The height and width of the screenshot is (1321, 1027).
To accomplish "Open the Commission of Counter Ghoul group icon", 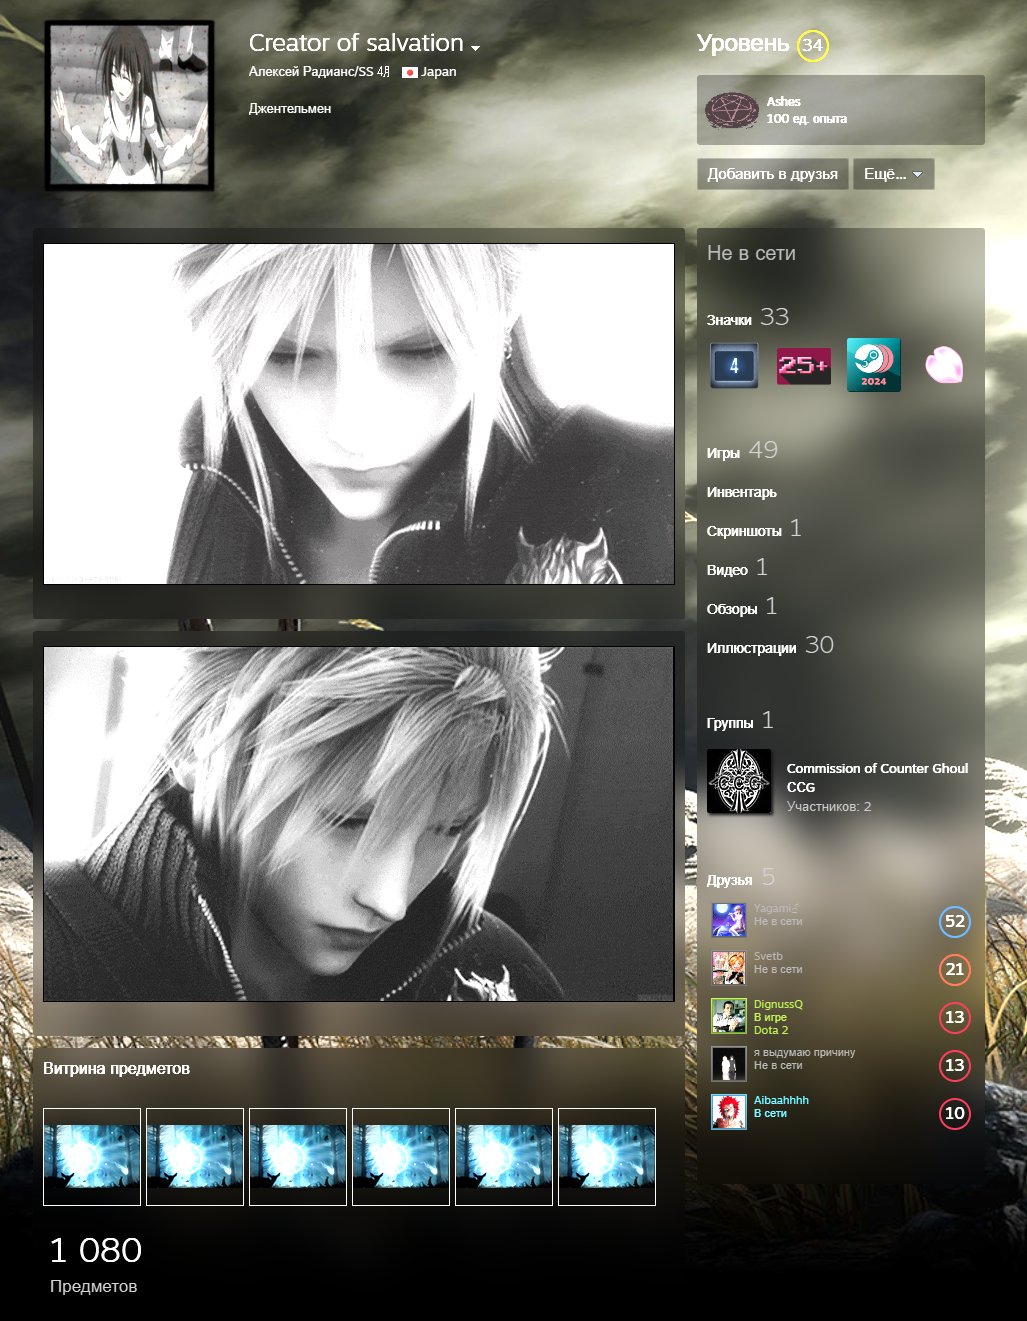I will (x=739, y=781).
